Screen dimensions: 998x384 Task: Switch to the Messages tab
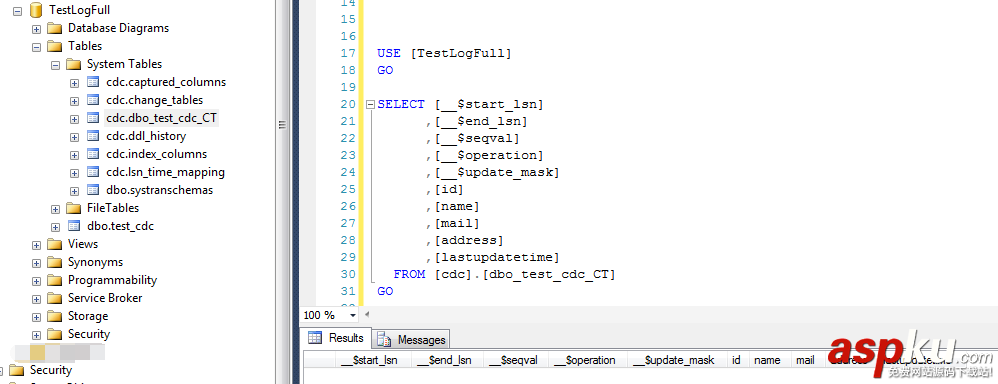point(411,339)
